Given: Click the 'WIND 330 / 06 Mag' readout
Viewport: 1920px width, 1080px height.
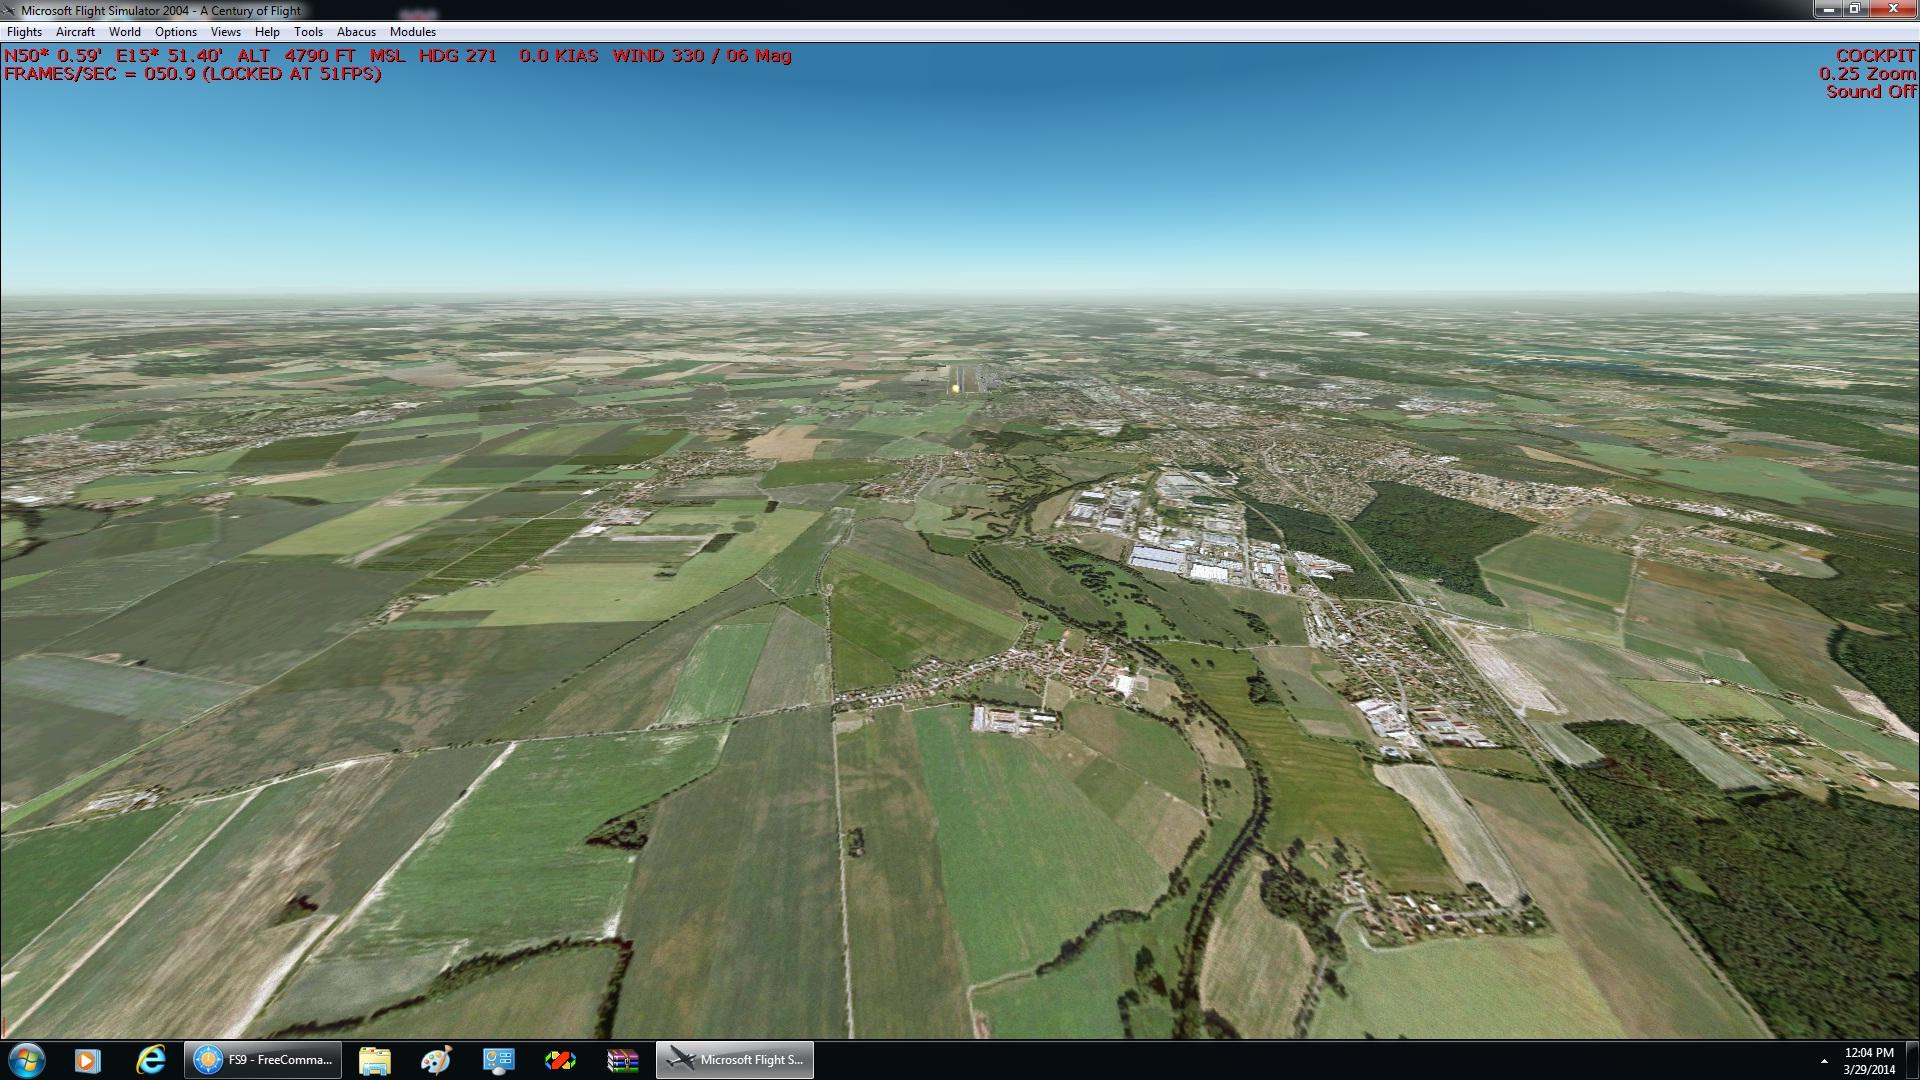Looking at the screenshot, I should pyautogui.click(x=702, y=56).
